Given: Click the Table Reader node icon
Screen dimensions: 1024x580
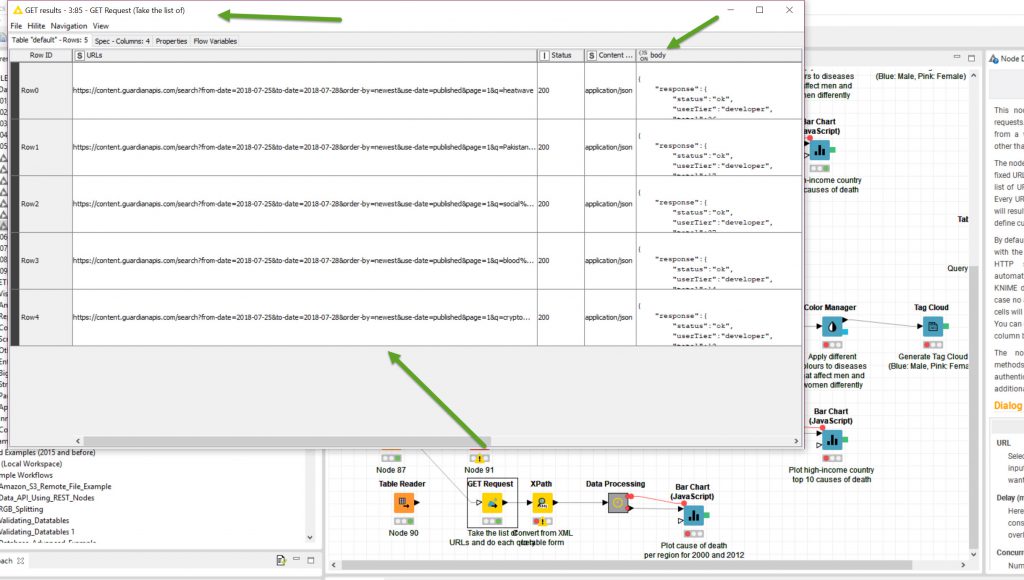Looking at the screenshot, I should (x=404, y=503).
